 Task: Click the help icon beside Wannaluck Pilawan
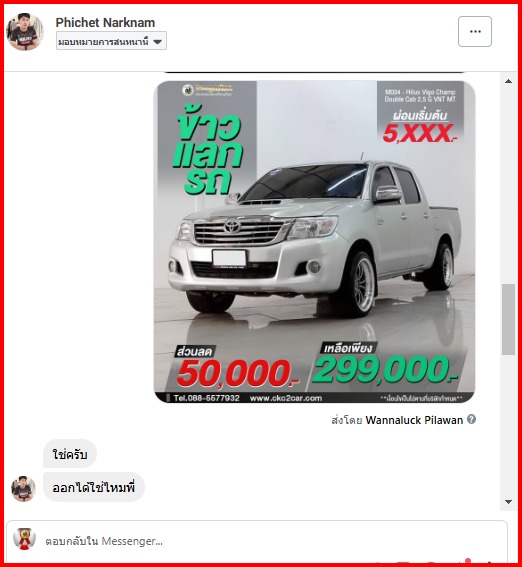471,419
